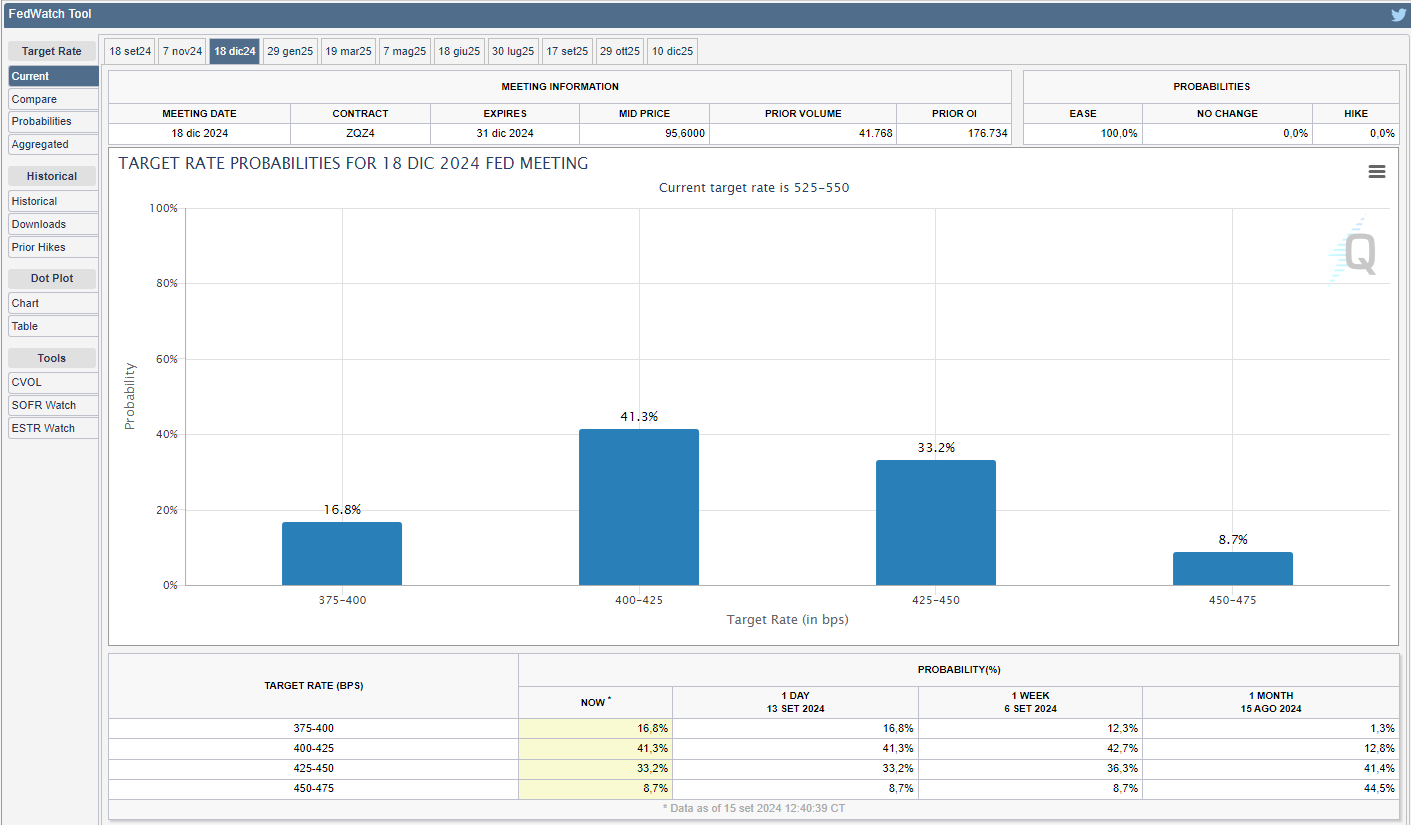Select the Aggregated sidebar item
This screenshot has width=1411, height=825.
point(53,144)
